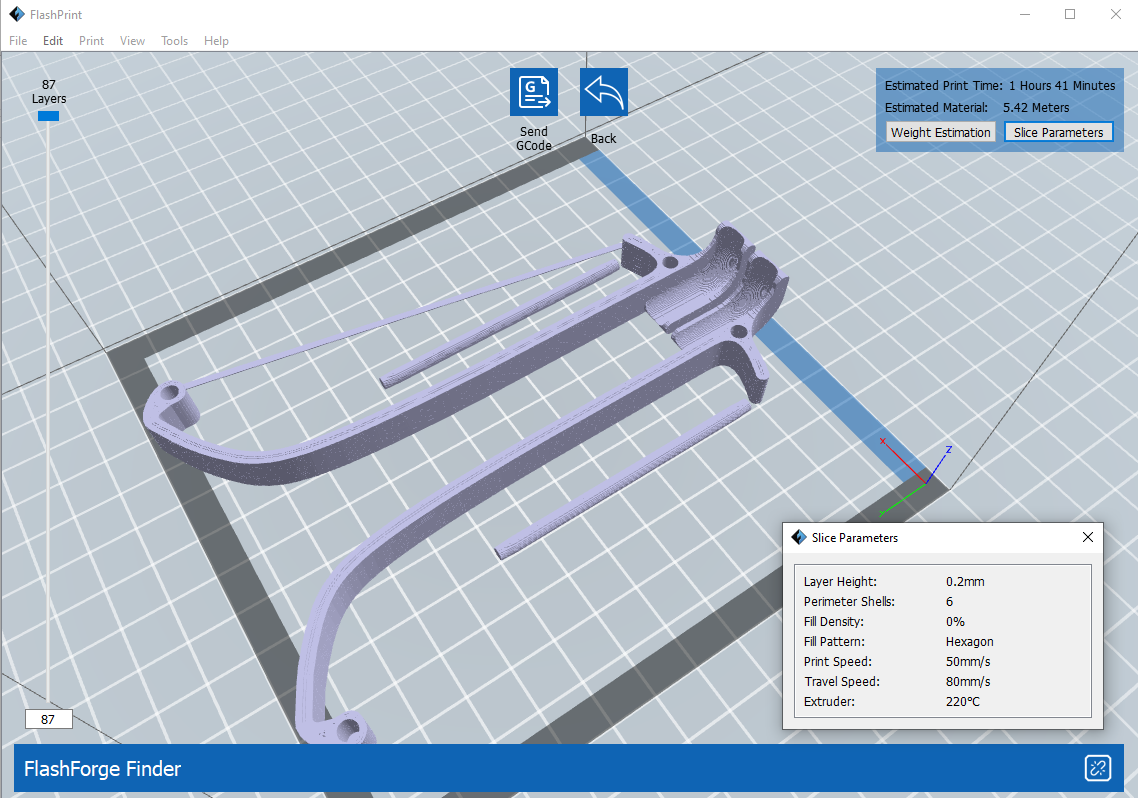The image size is (1138, 798).
Task: Click the layer slider handle at top
Action: [x=48, y=115]
